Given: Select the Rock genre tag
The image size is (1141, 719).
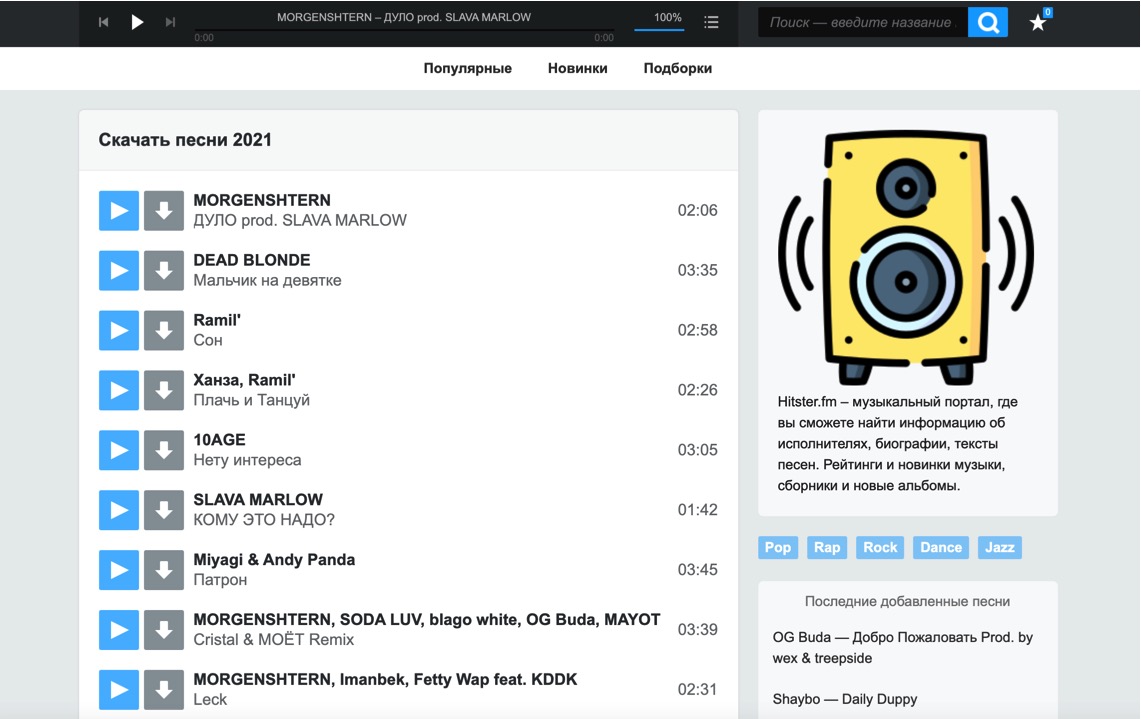Looking at the screenshot, I should point(880,547).
